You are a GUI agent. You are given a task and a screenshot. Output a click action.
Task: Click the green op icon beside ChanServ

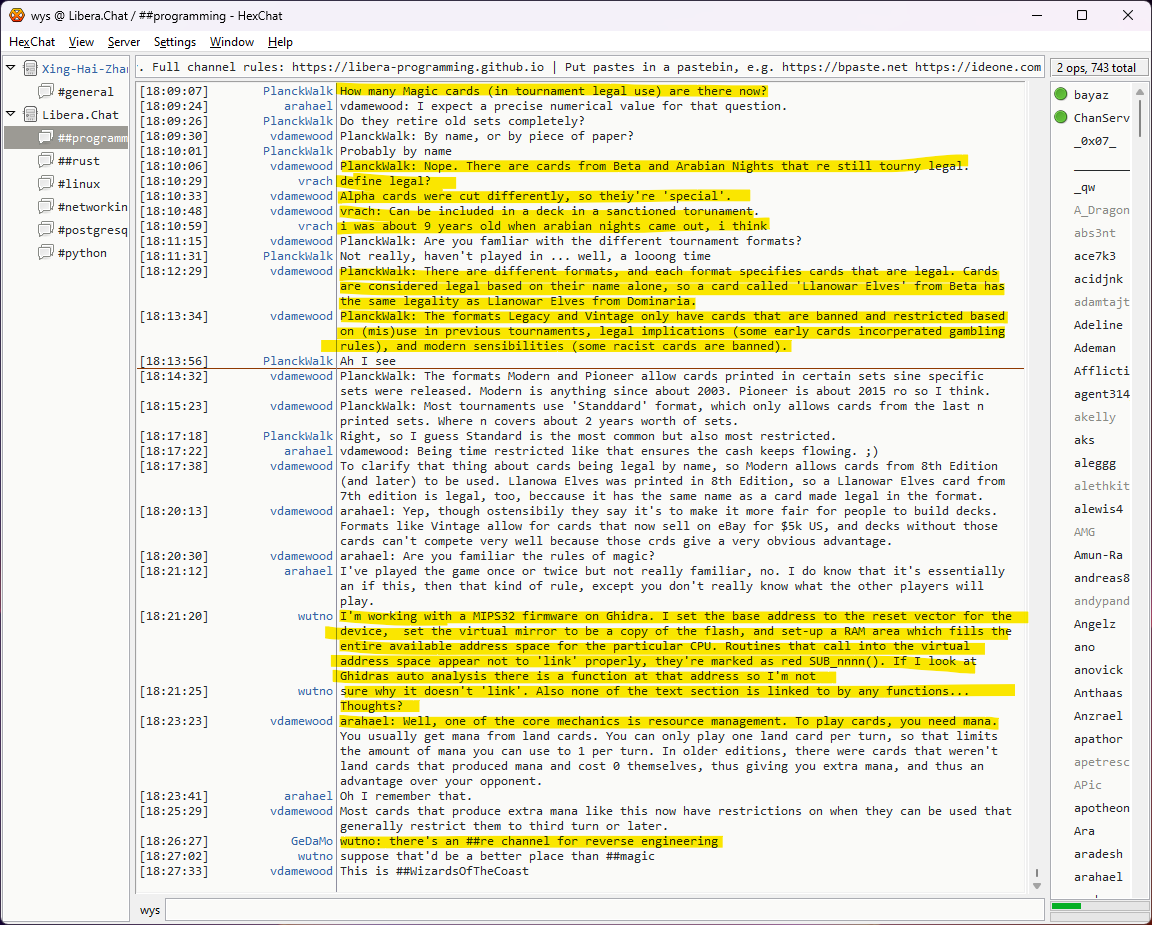click(x=1060, y=118)
